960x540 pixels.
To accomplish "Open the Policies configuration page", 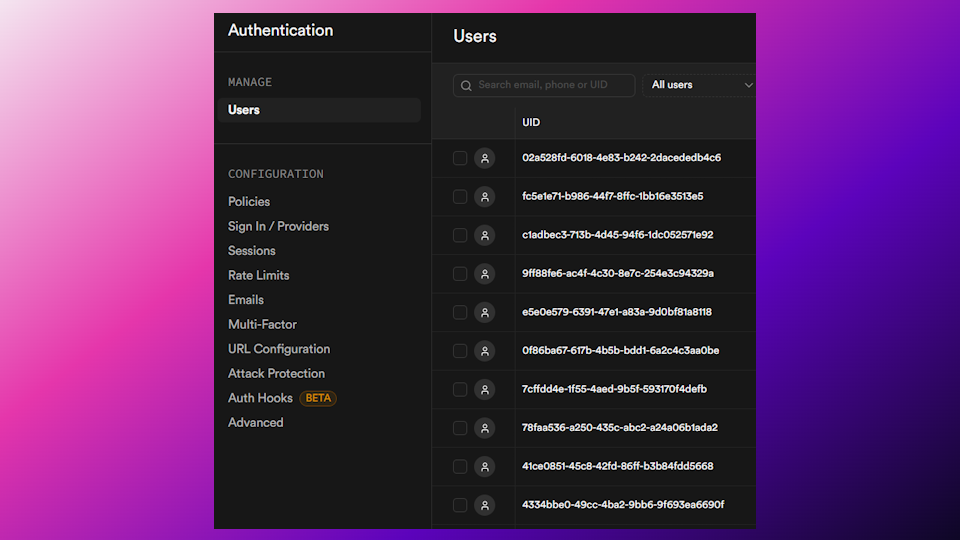I will click(x=249, y=201).
